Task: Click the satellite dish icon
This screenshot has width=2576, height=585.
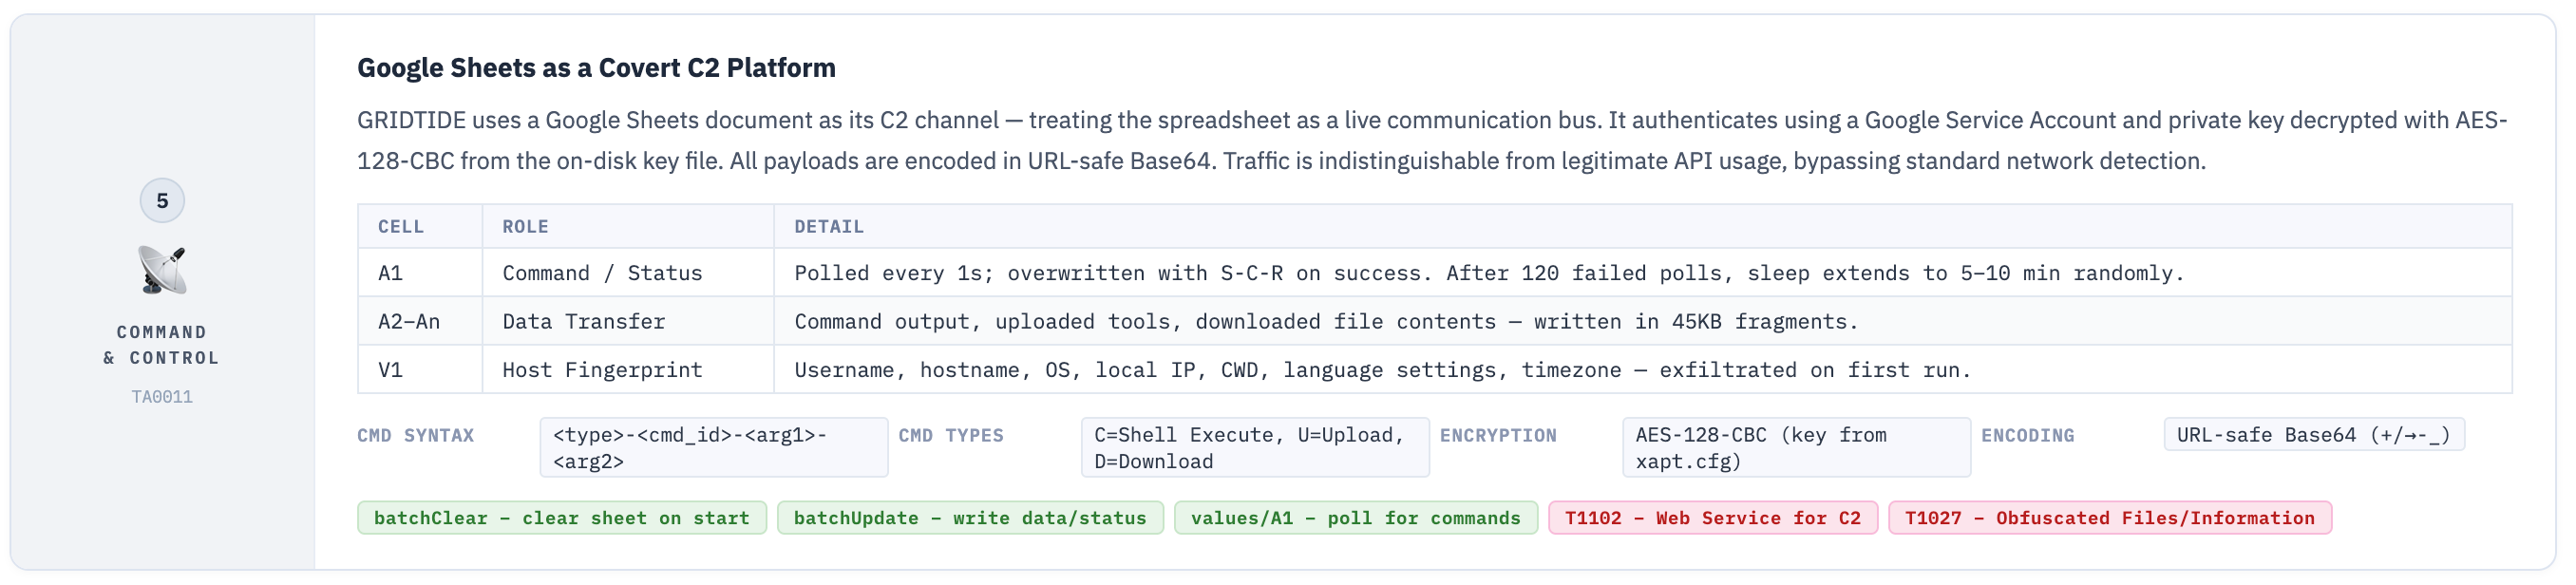Action: [x=162, y=270]
